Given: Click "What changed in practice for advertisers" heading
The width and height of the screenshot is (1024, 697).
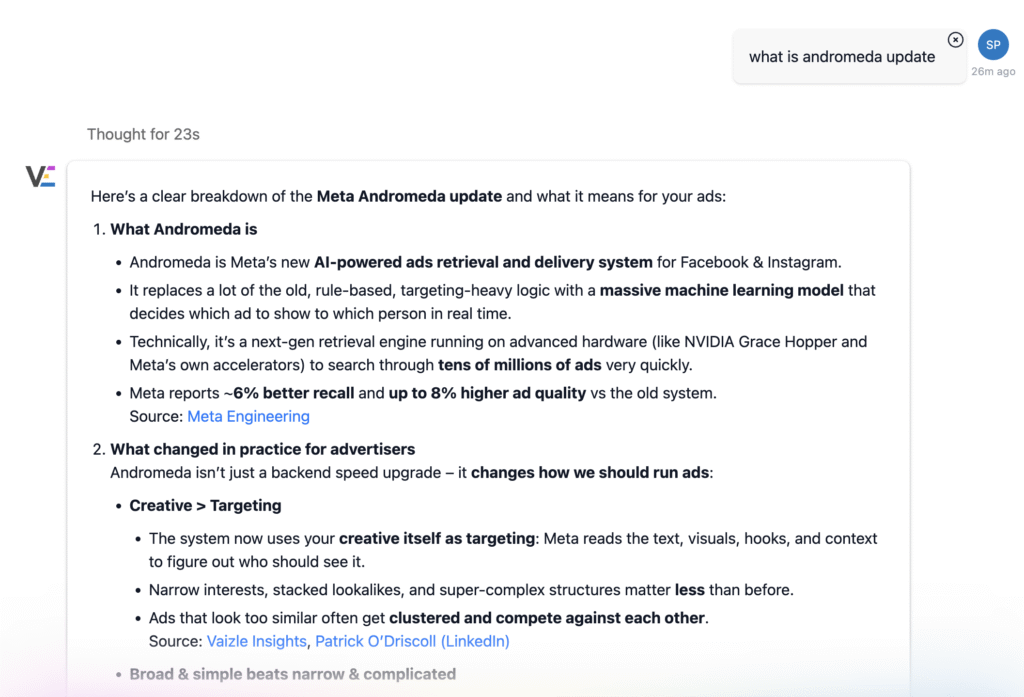Looking at the screenshot, I should [262, 449].
